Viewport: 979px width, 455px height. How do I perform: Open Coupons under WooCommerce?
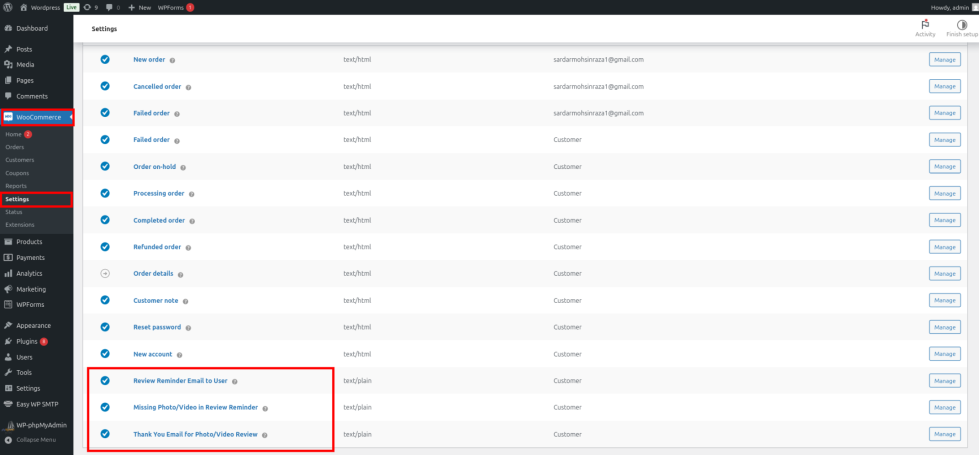(17, 173)
